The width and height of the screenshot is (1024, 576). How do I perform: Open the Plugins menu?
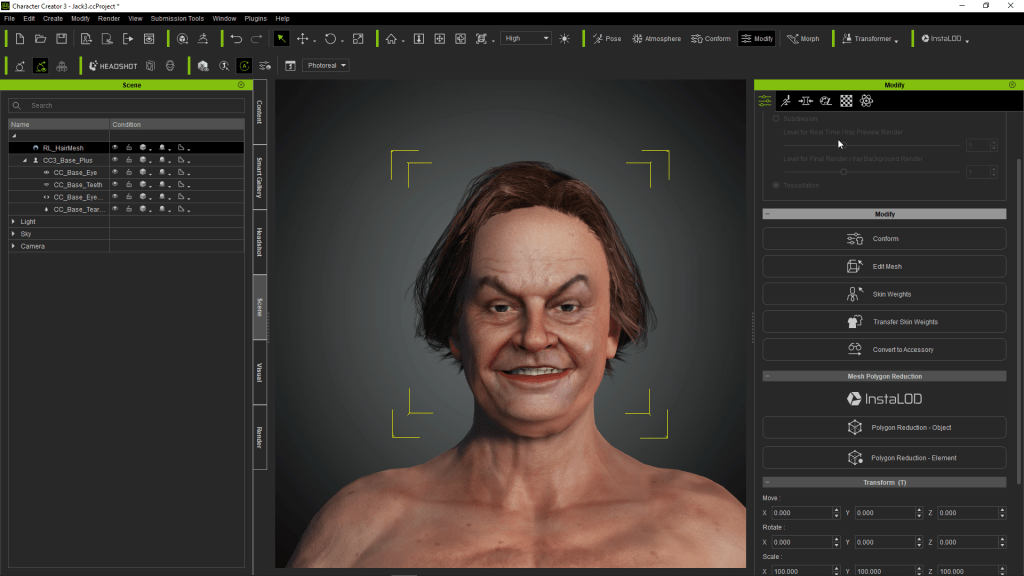click(255, 18)
